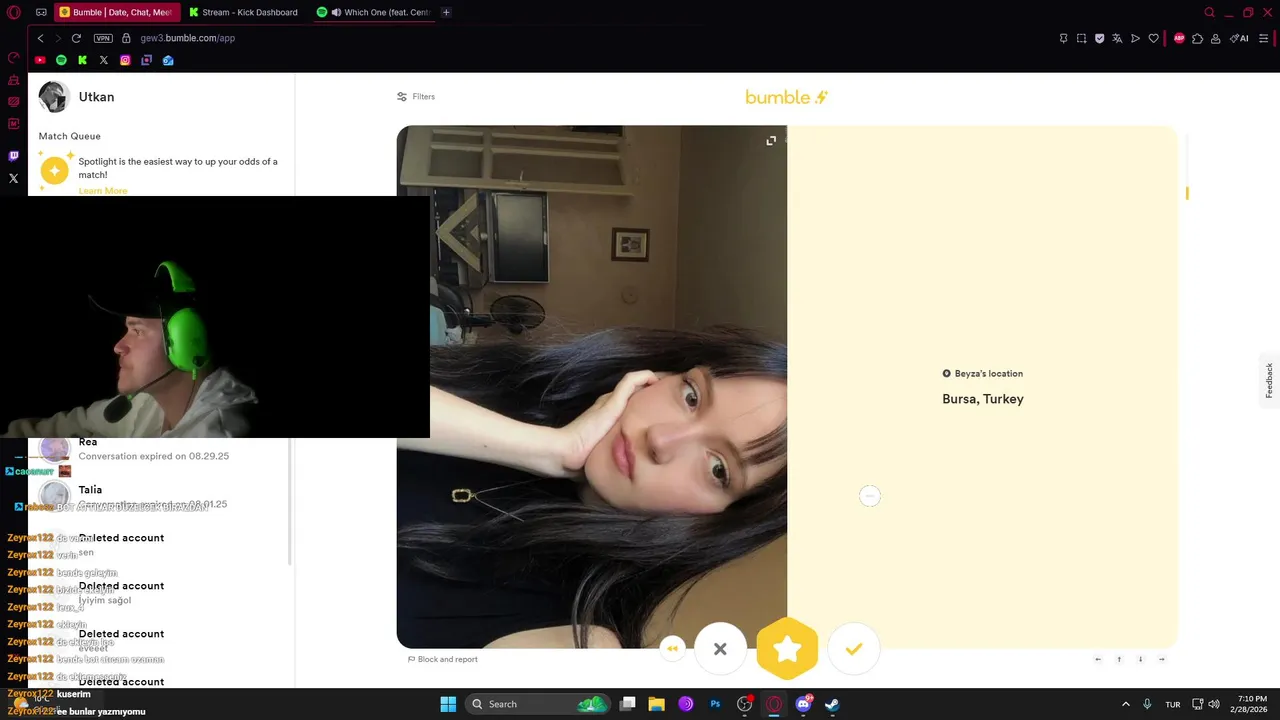This screenshot has height=720, width=1280.
Task: Click the Spotlight Learn More link
Action: point(103,190)
